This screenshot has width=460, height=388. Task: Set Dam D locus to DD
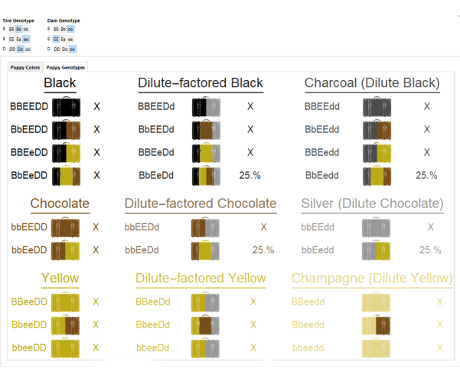57,49
